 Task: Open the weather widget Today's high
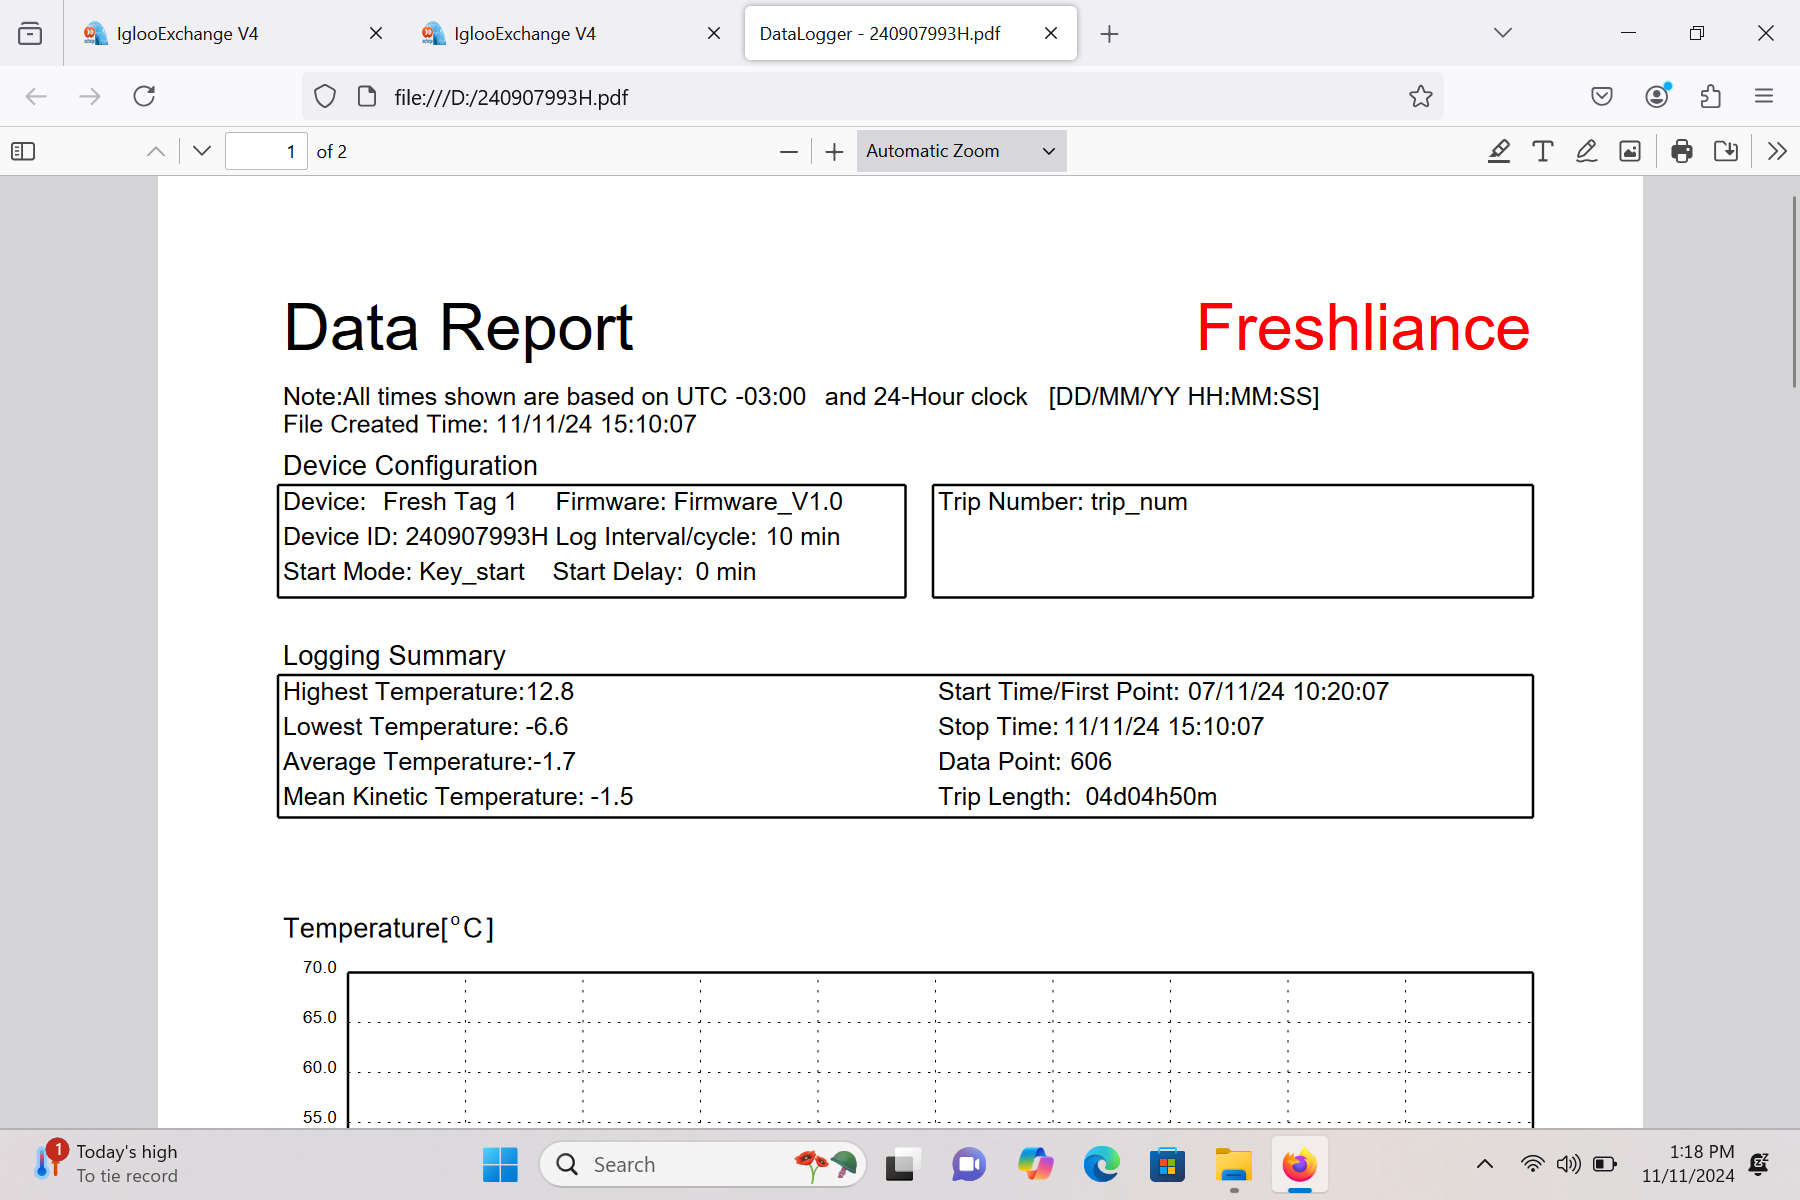(x=107, y=1164)
